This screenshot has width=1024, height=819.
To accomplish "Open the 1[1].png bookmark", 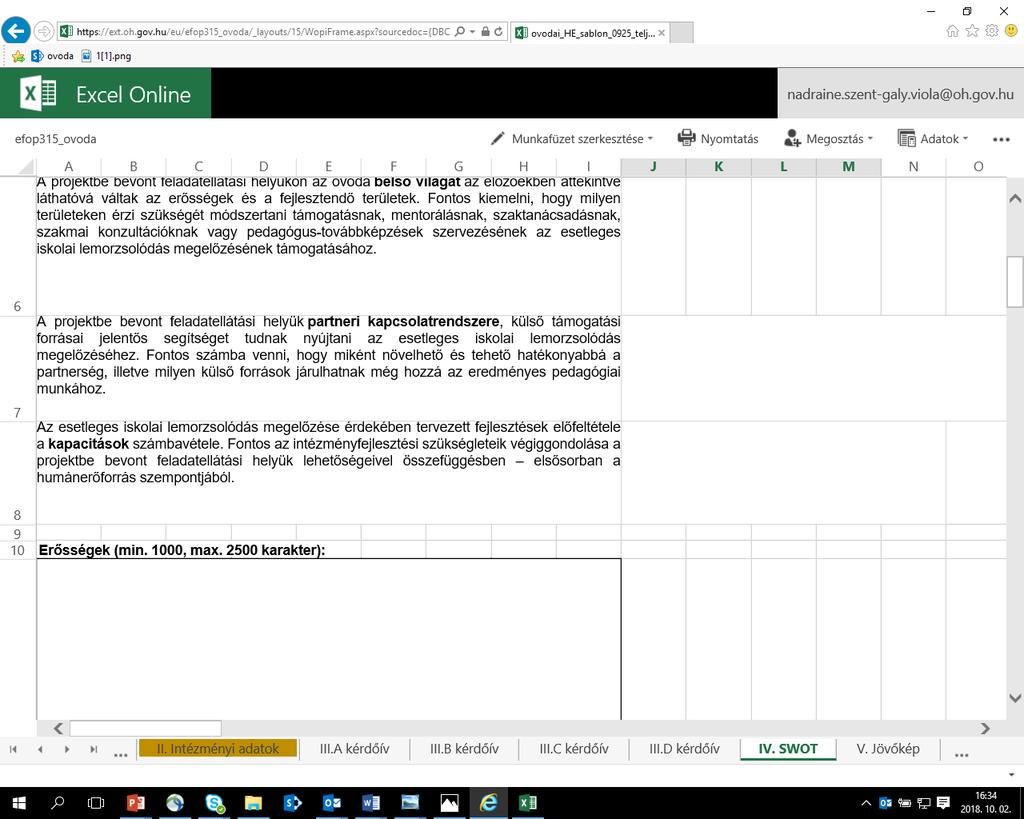I will pyautogui.click(x=106, y=56).
